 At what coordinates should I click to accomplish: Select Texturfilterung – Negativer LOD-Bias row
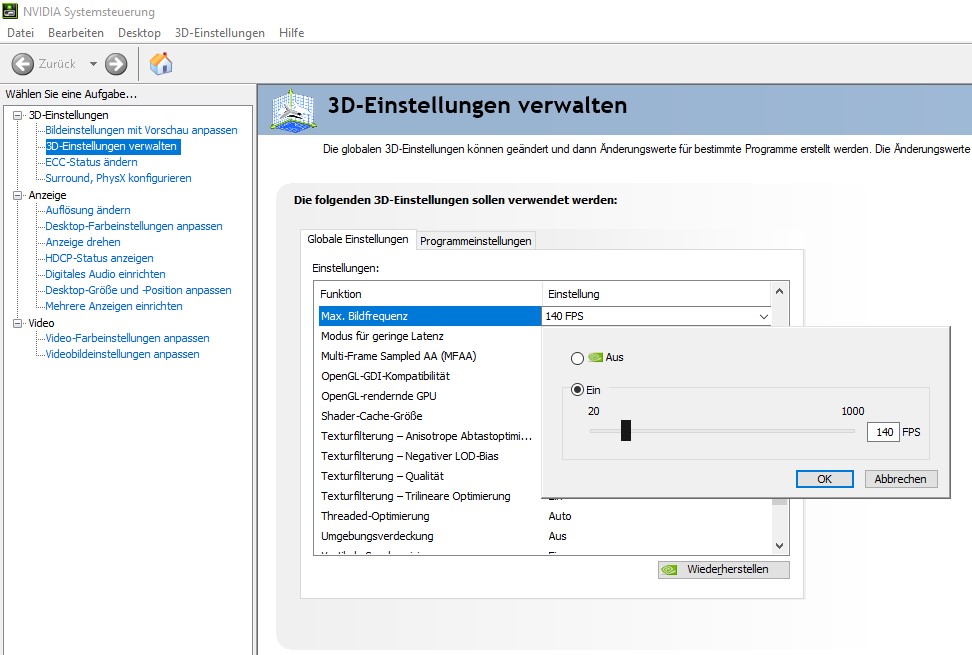click(x=430, y=456)
